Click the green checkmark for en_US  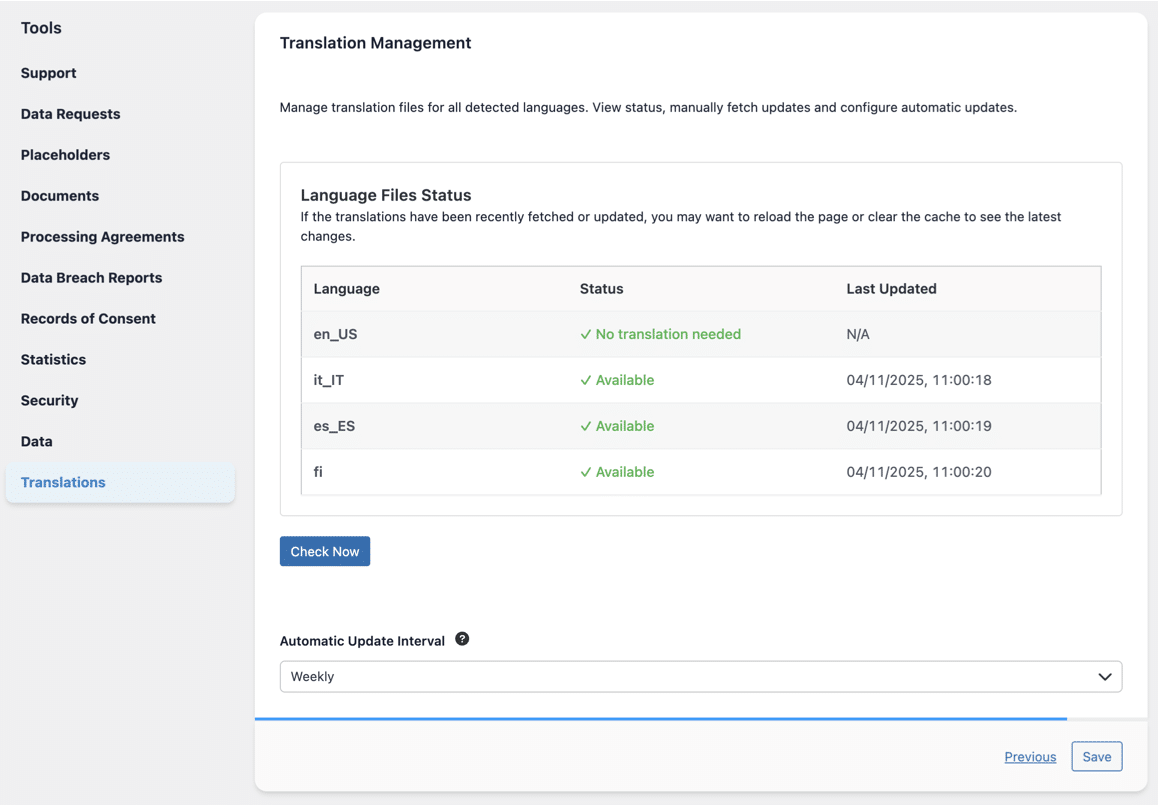point(586,335)
